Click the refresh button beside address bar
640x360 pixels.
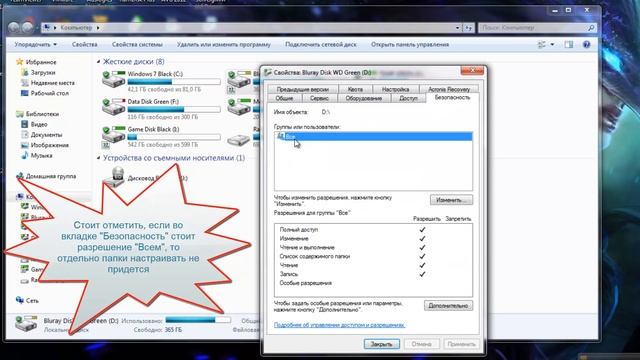coord(468,28)
